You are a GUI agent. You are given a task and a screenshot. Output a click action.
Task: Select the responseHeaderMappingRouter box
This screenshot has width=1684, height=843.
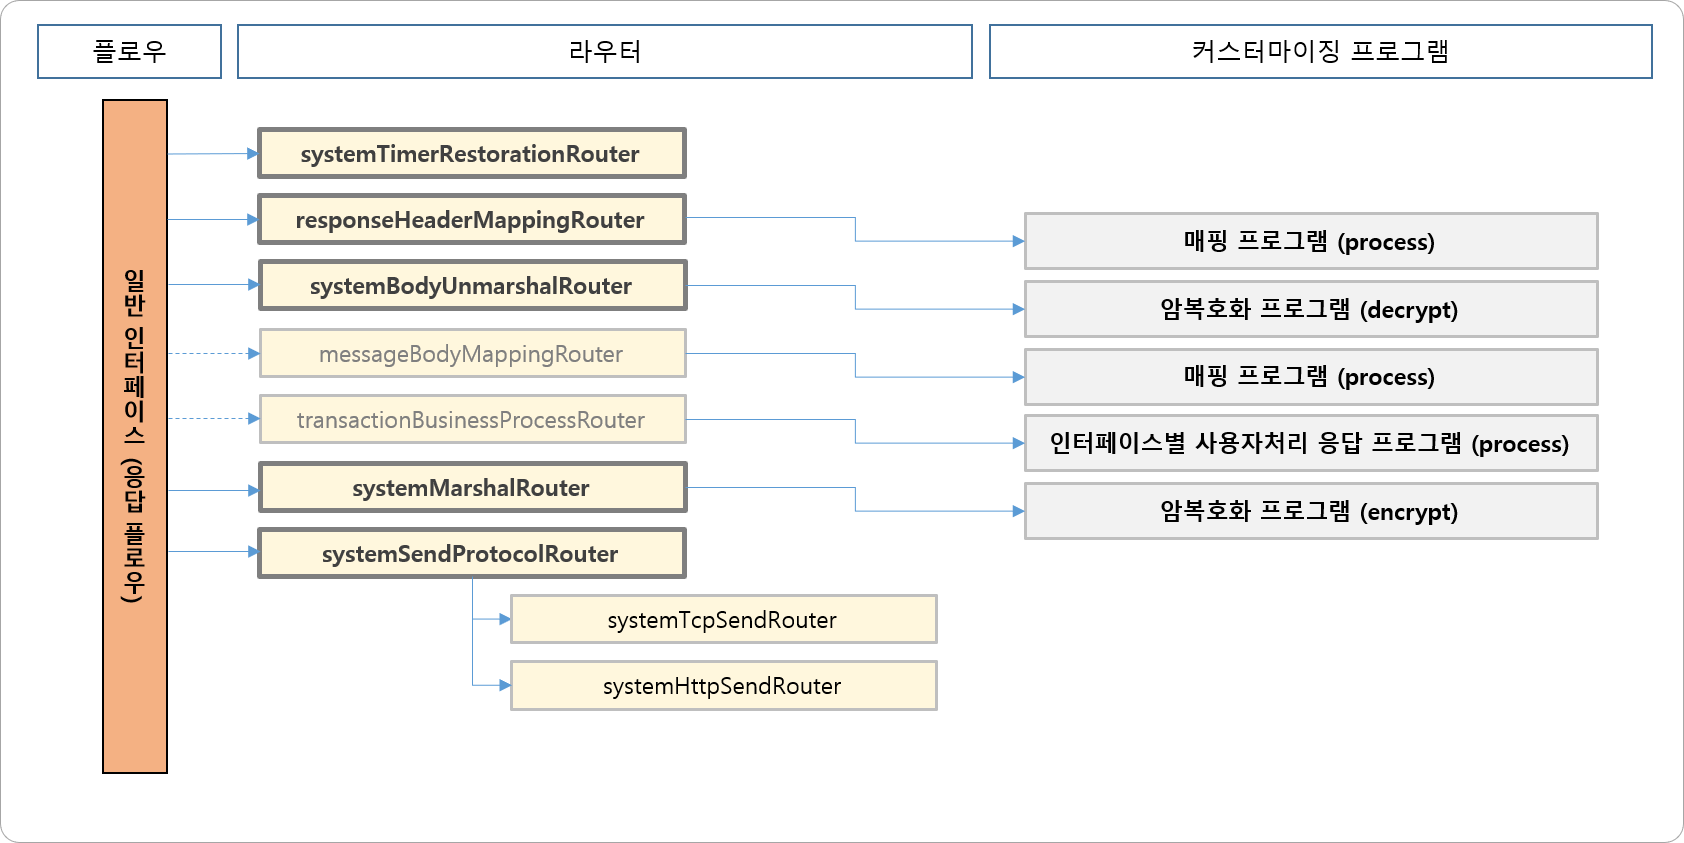472,219
